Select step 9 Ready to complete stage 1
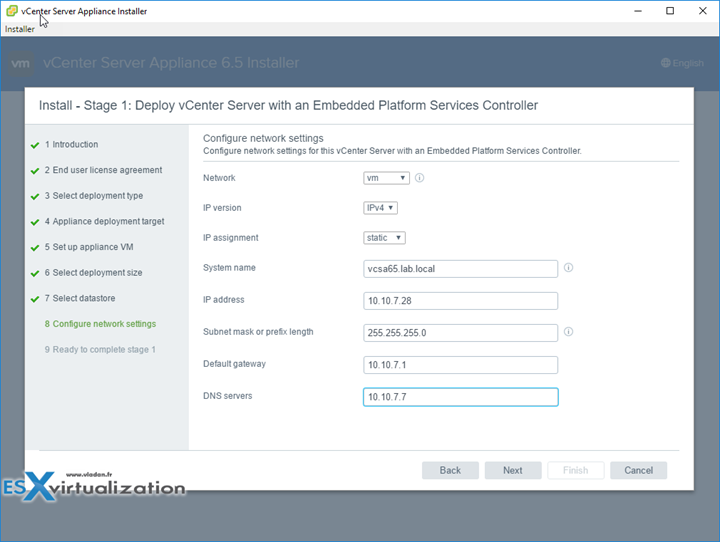This screenshot has width=720, height=542. click(x=100, y=350)
